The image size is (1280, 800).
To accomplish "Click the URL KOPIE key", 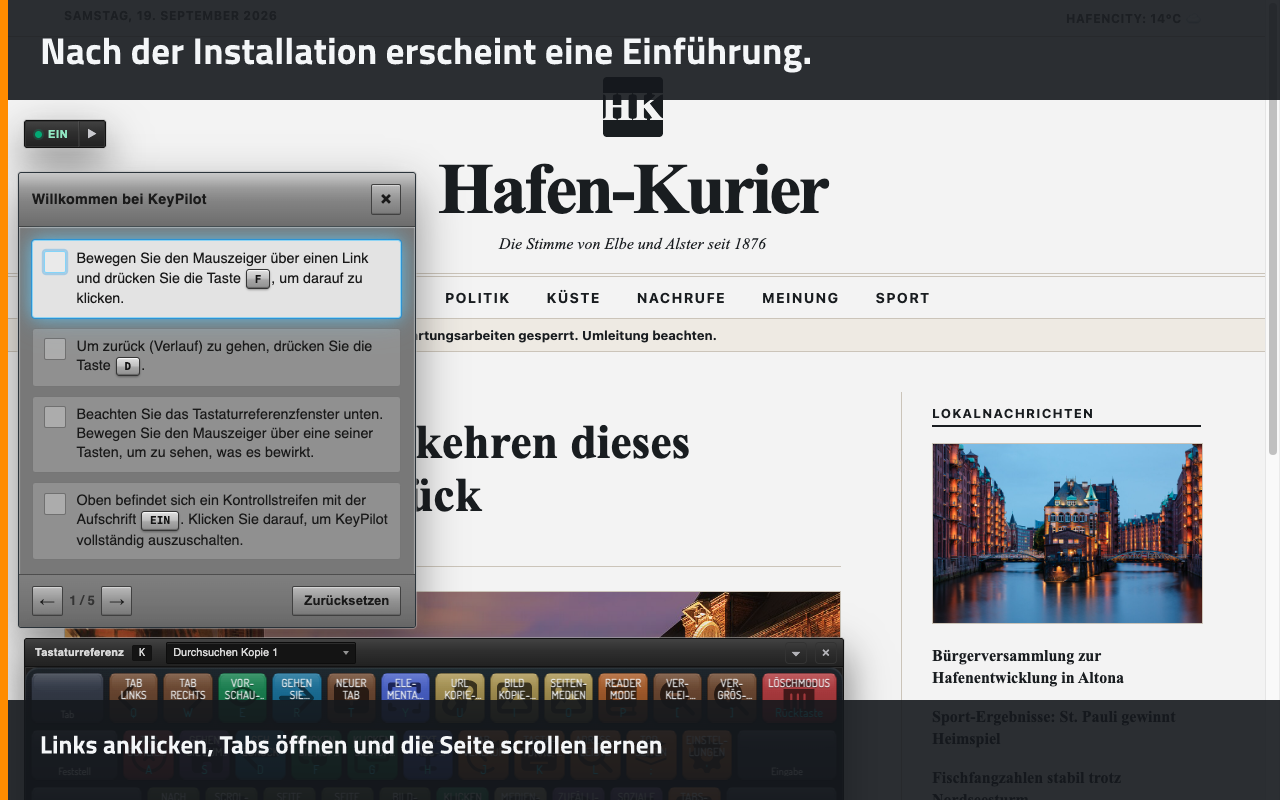I will [460, 698].
